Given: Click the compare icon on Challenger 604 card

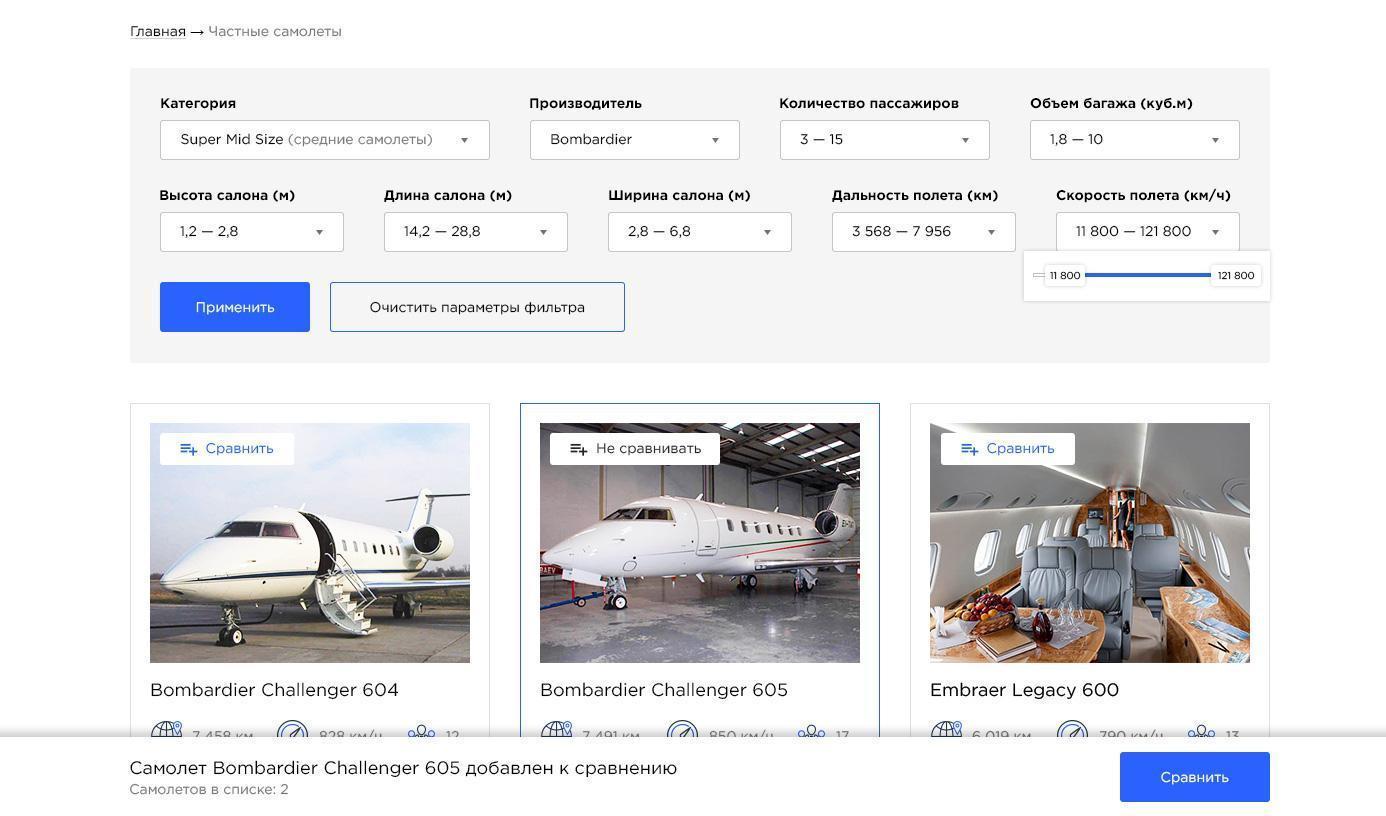Looking at the screenshot, I should [x=188, y=449].
